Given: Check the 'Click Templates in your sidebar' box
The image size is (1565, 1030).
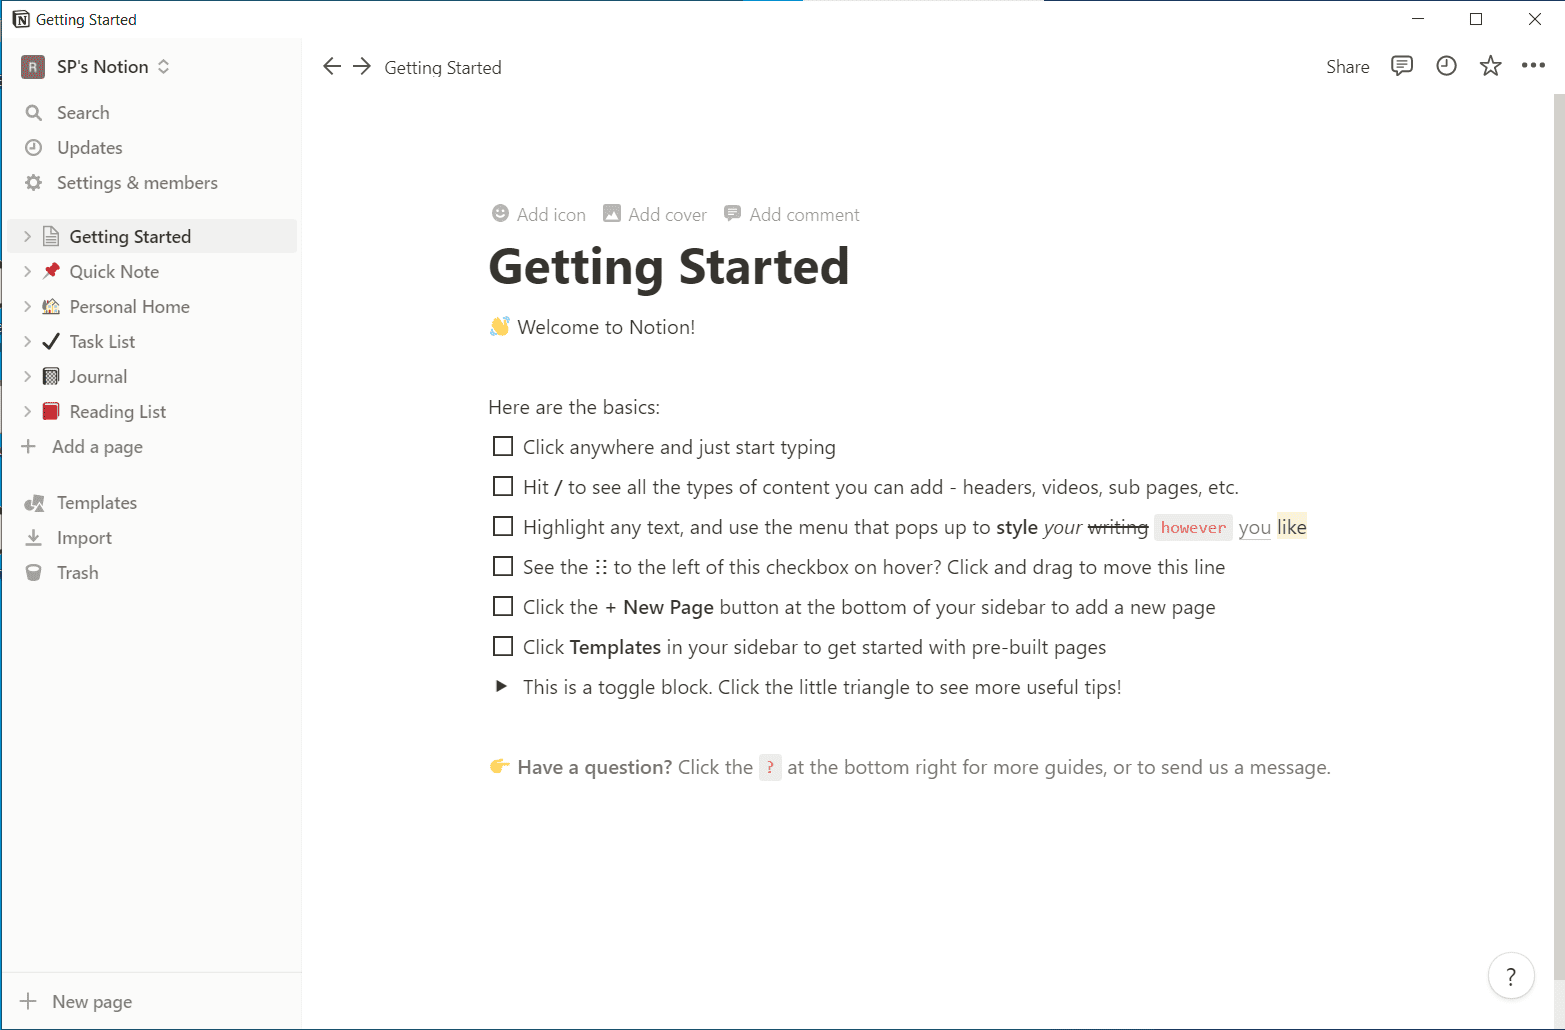Looking at the screenshot, I should 503,646.
